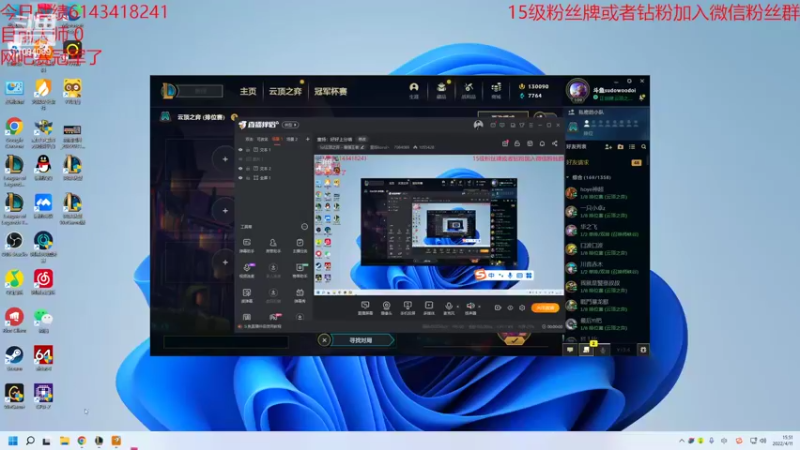
Task: Click the League logo at top-left of client
Action: 168,91
